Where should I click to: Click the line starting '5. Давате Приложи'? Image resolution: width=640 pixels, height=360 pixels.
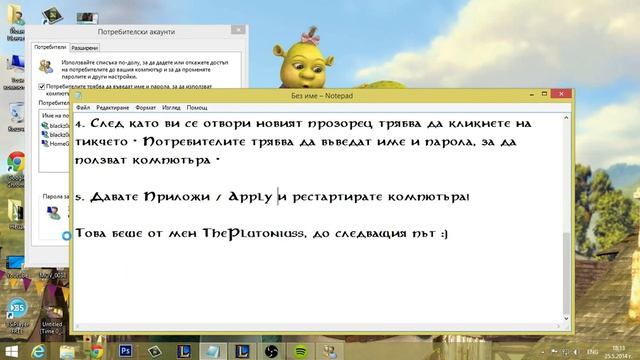pos(272,197)
